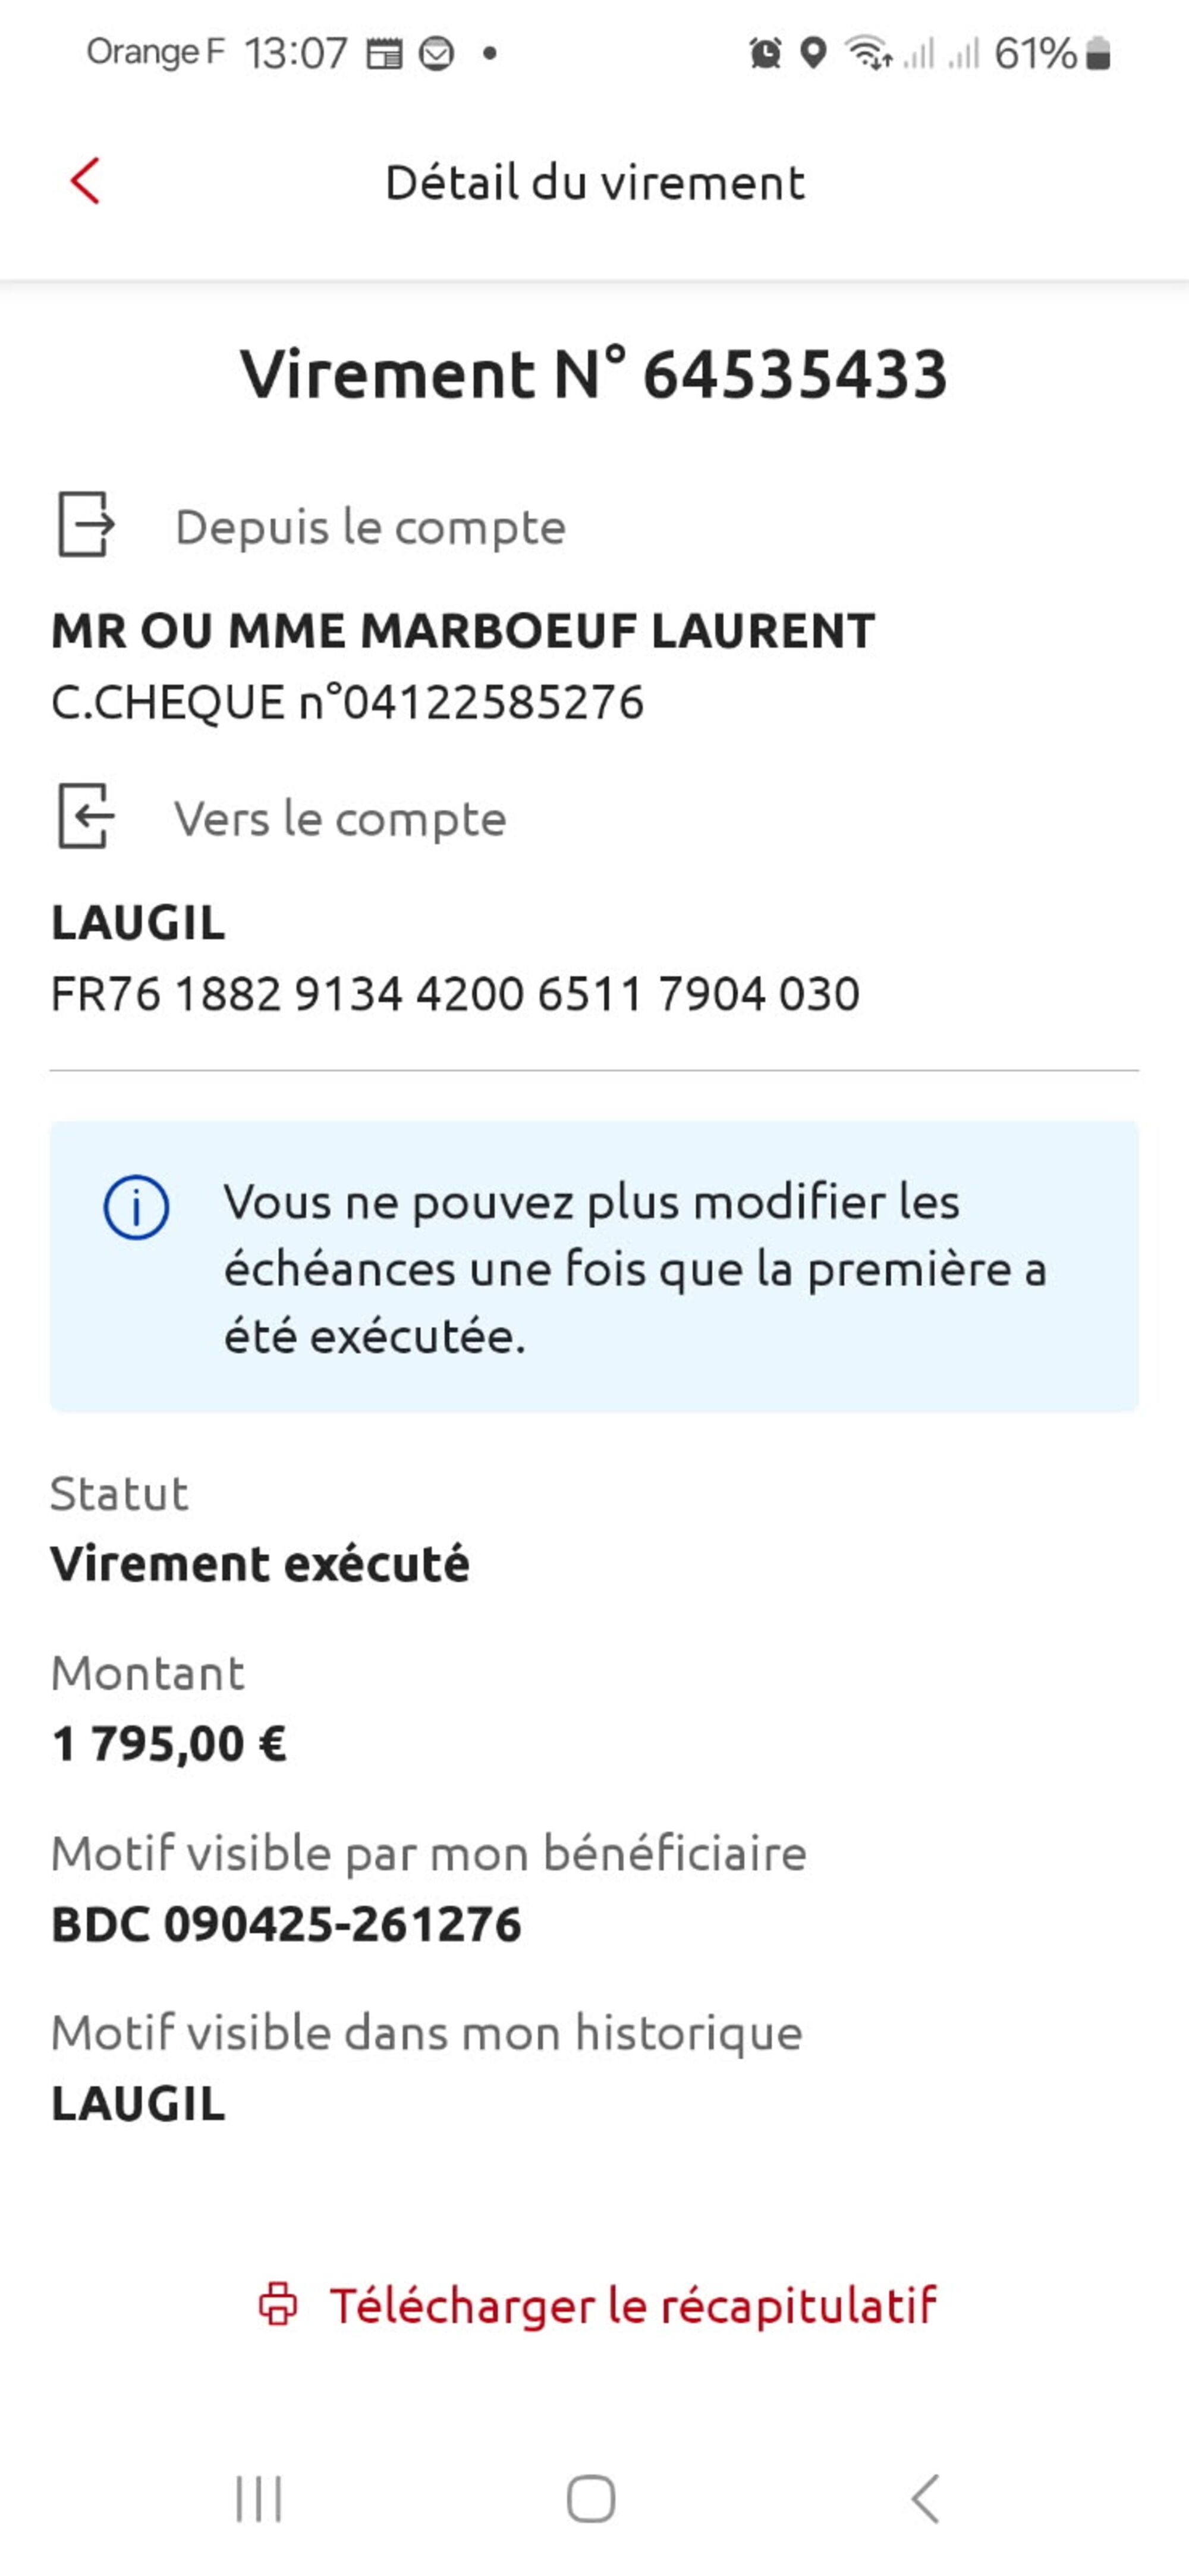Tap Télécharger le récapitulatif link
1189x2576 pixels.
[632, 2305]
